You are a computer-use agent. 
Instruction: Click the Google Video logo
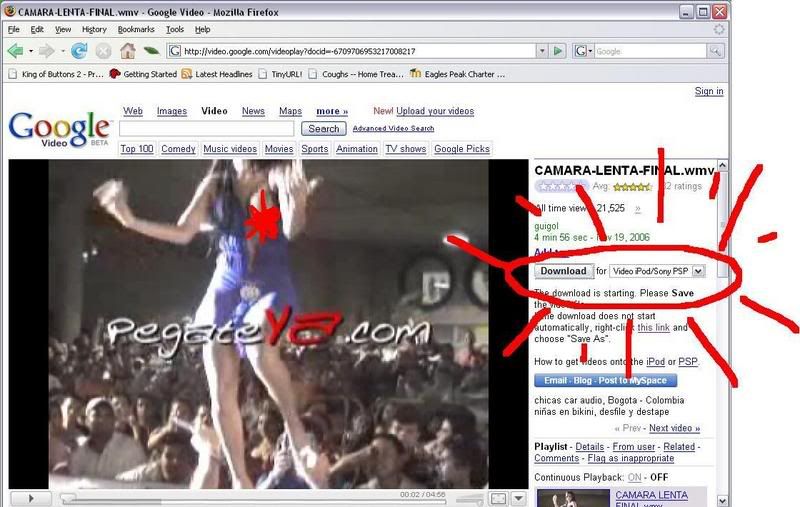pos(59,130)
